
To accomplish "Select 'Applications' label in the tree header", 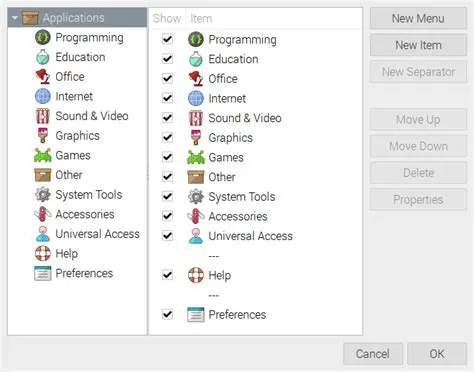I will coord(73,18).
